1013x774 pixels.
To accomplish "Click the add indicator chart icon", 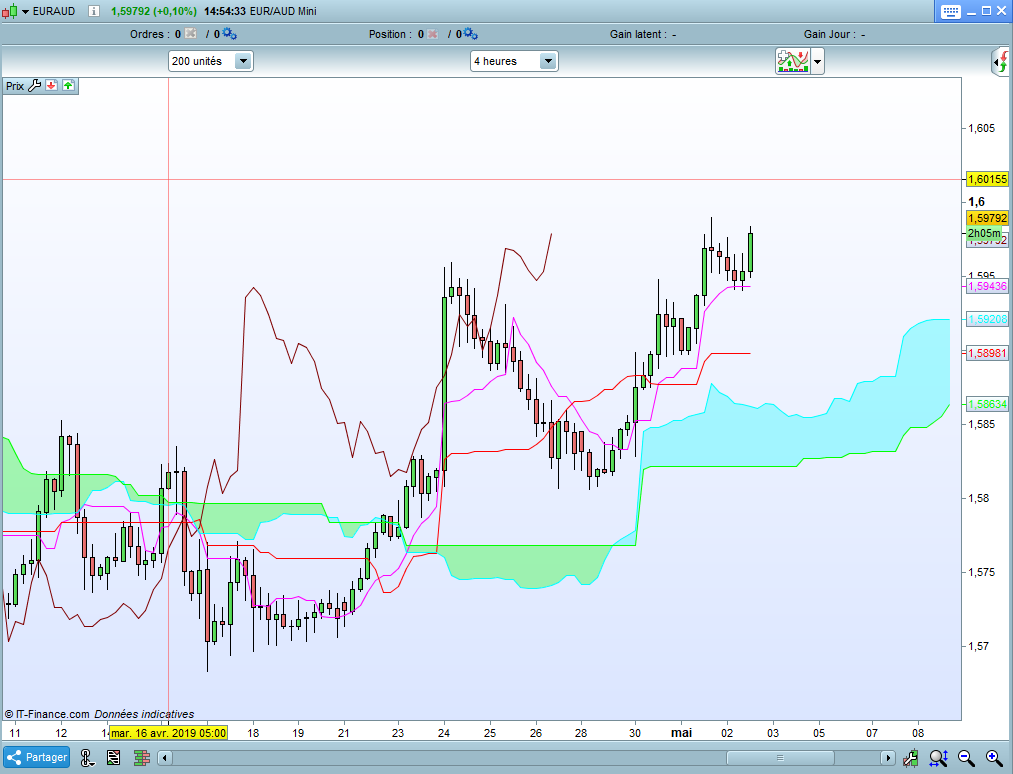I will [793, 62].
